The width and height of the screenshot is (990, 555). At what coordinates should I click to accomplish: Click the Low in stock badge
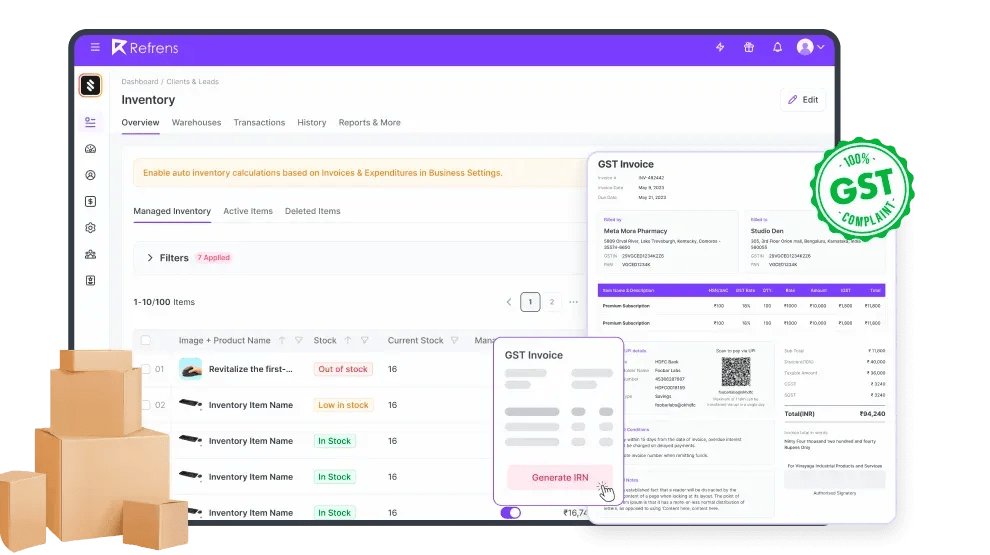(343, 405)
